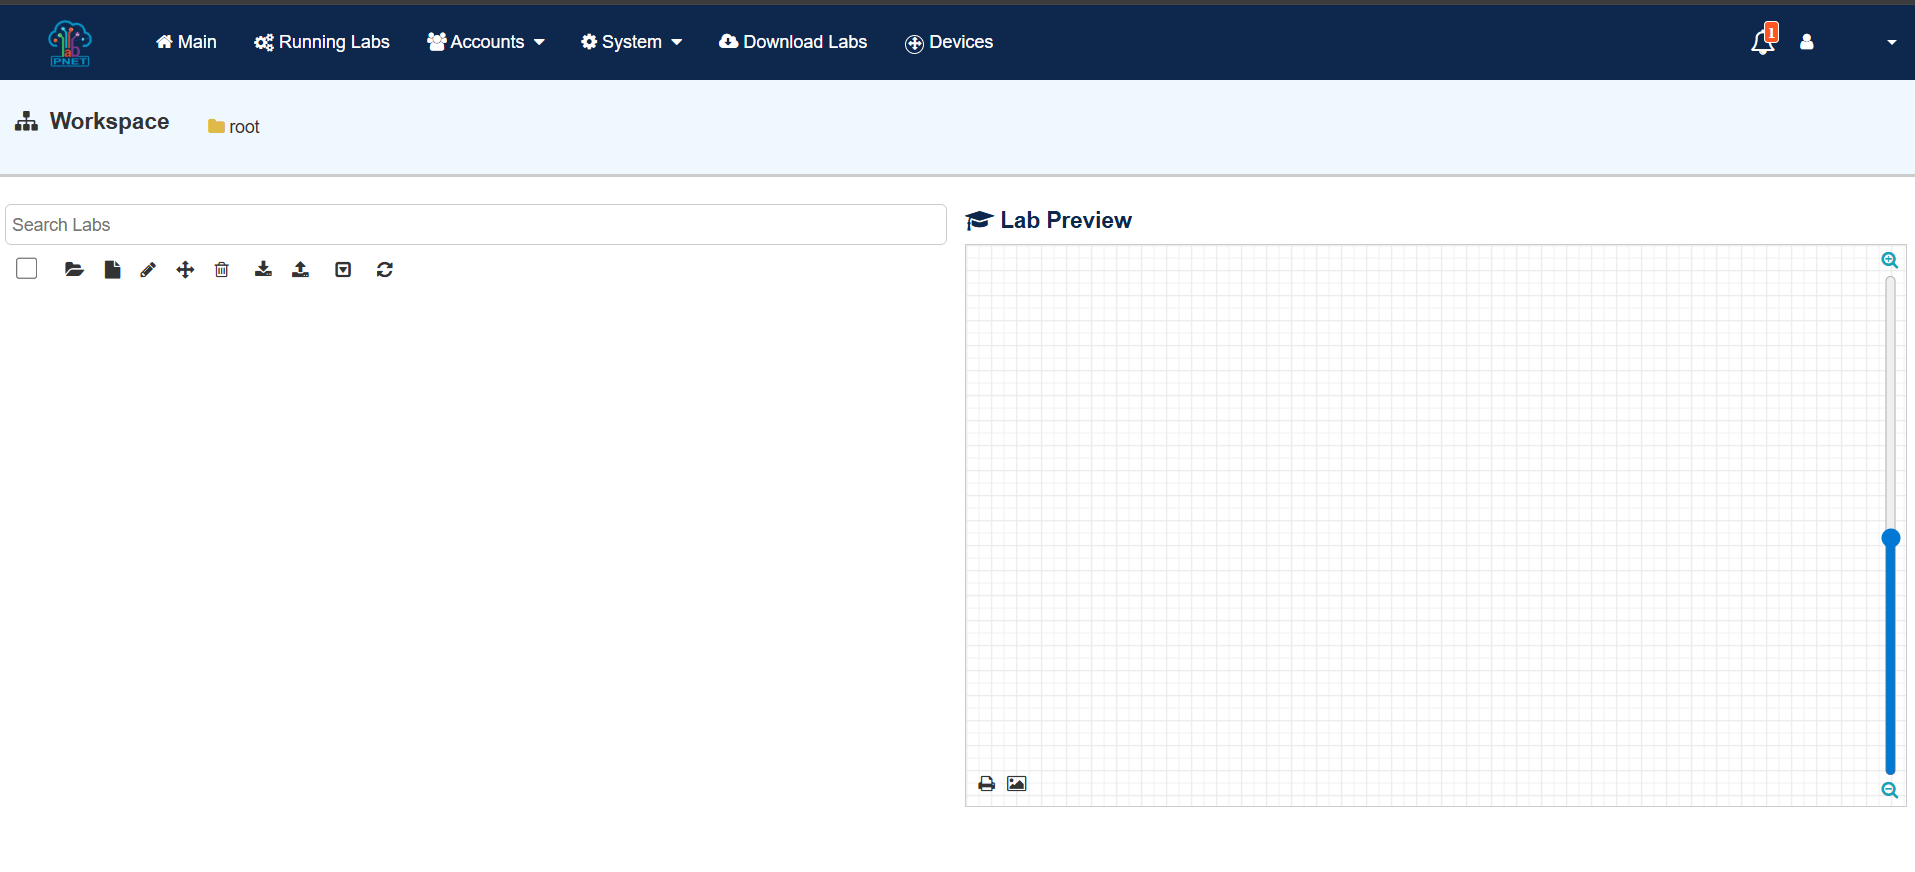
Task: Click the open folder icon in toolbar
Action: pyautogui.click(x=74, y=269)
